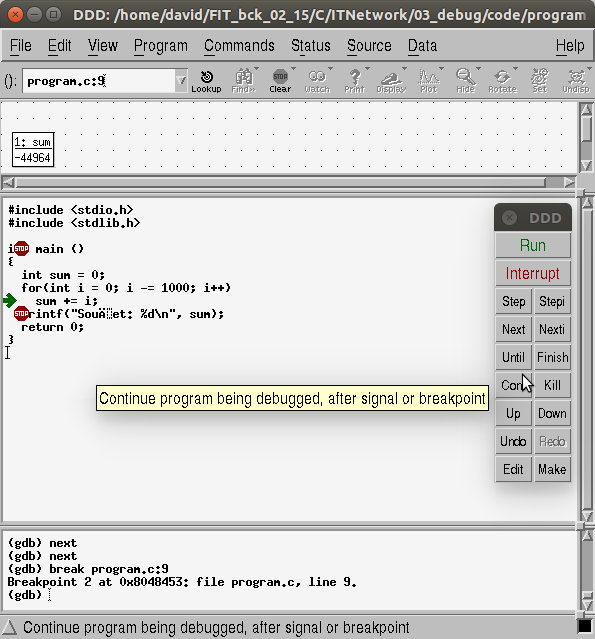Open the View menu

pyautogui.click(x=103, y=46)
